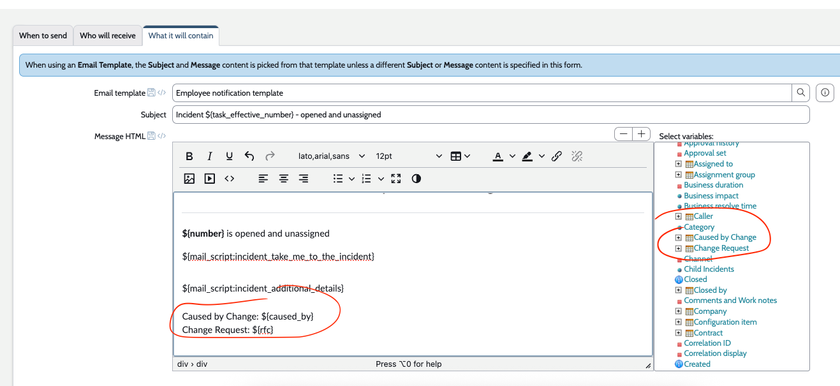
Task: Click the ${rfc} text in message body
Action: [x=263, y=330]
